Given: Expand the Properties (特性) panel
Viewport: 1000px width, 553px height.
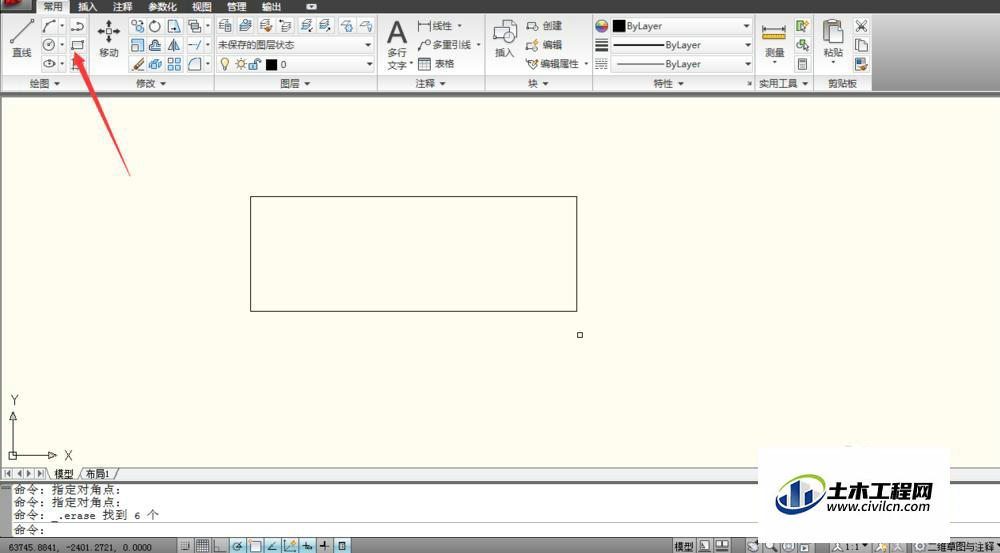Looking at the screenshot, I should 668,84.
